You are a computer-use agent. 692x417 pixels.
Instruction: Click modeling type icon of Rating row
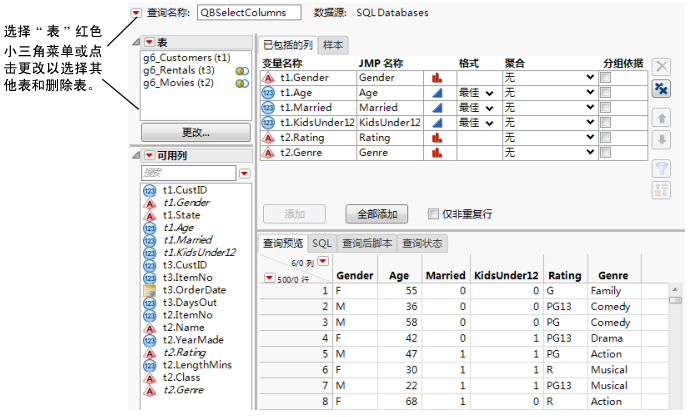click(x=437, y=138)
